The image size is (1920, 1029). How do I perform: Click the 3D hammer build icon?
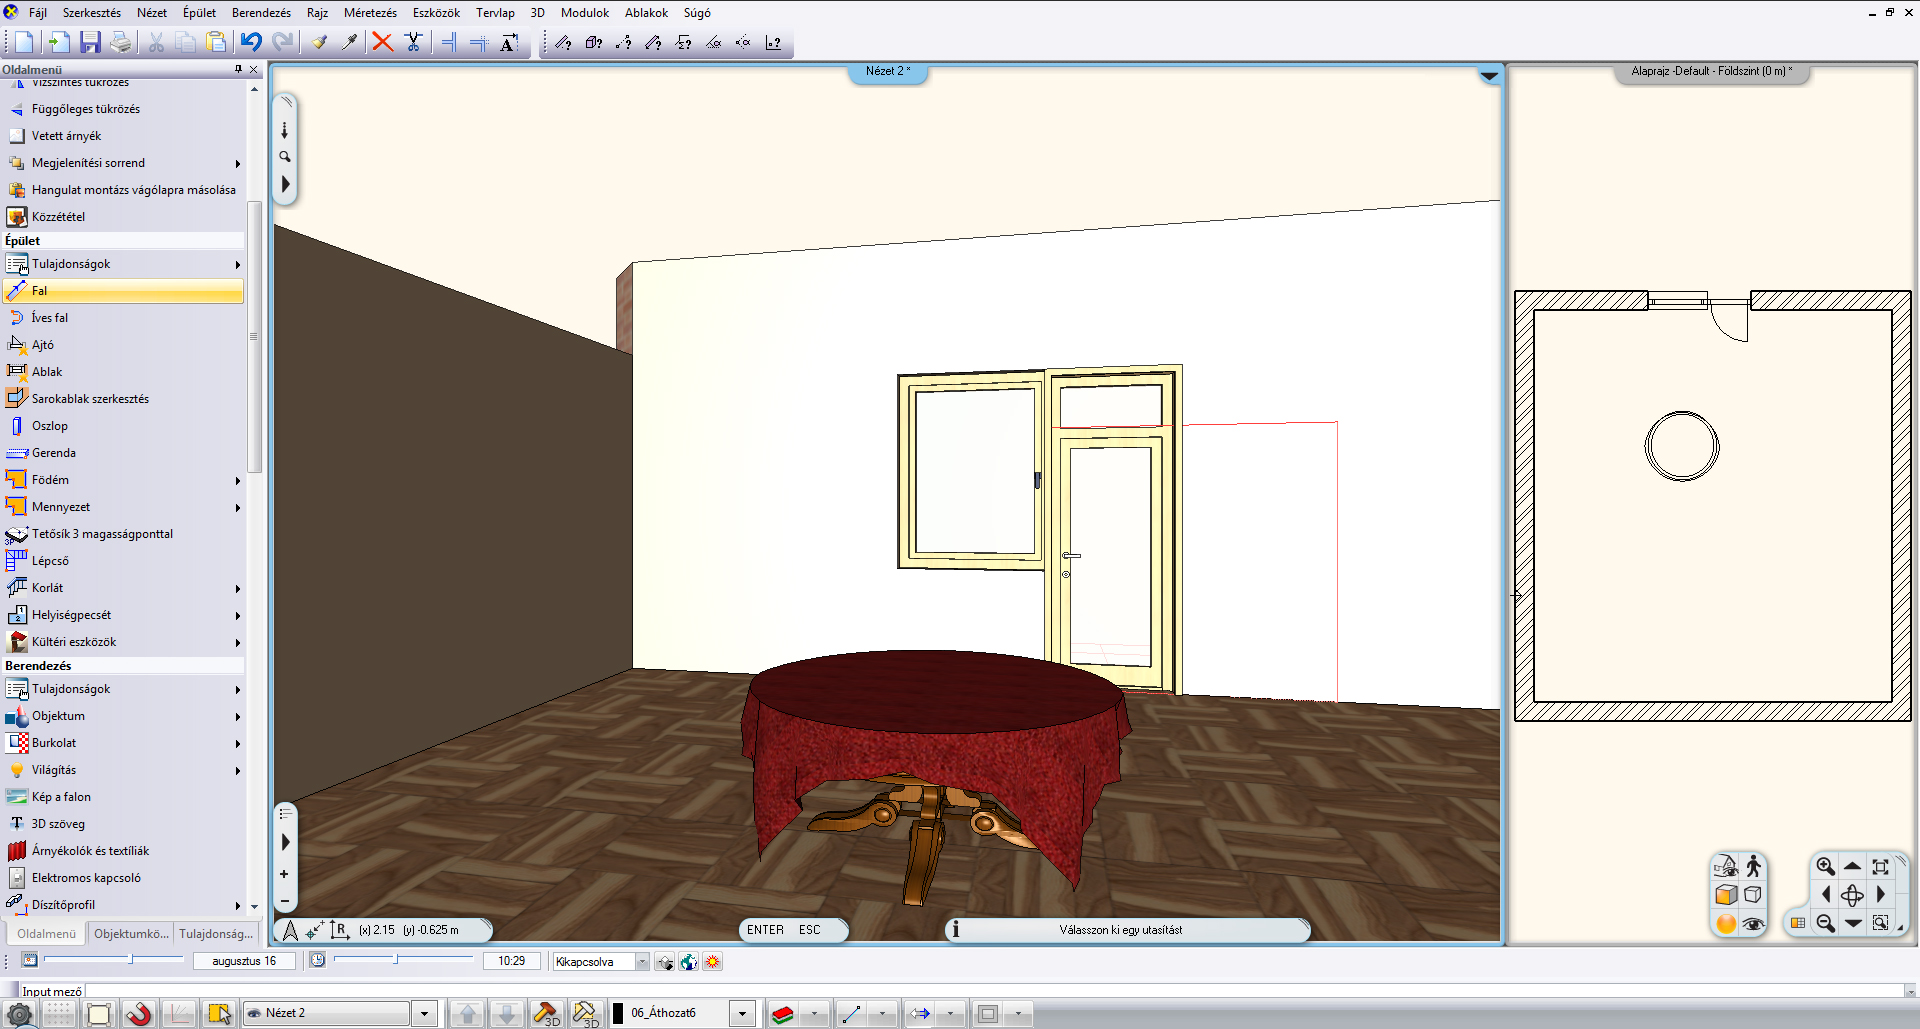click(x=546, y=1013)
